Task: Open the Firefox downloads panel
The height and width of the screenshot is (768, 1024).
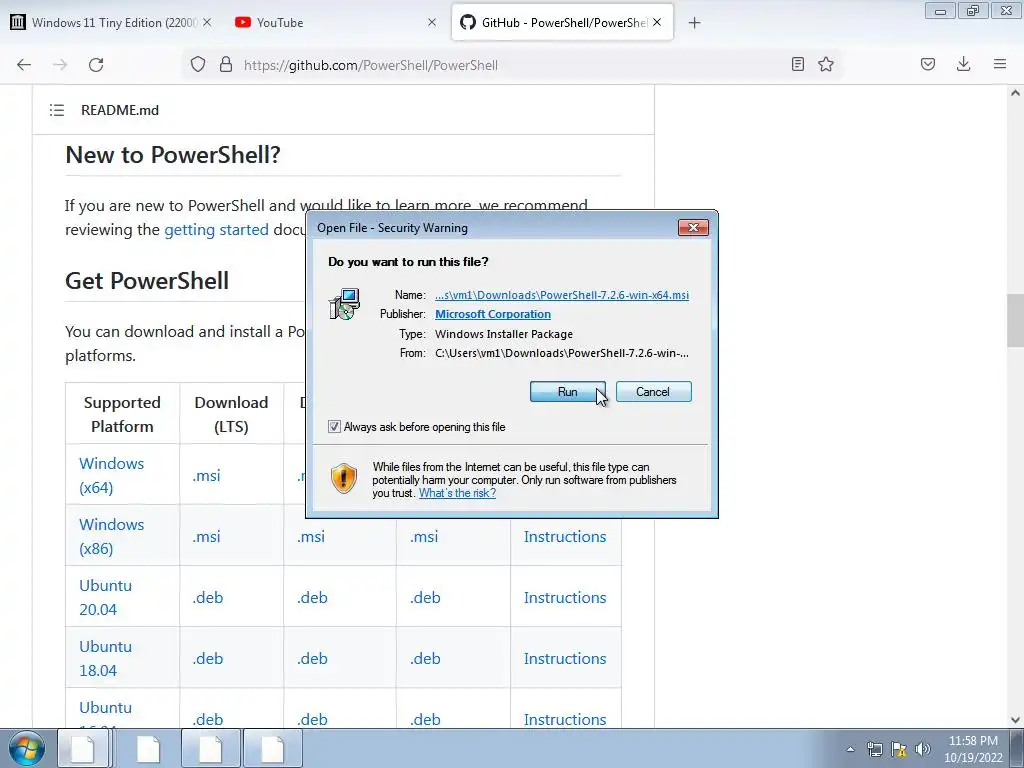Action: coord(963,64)
